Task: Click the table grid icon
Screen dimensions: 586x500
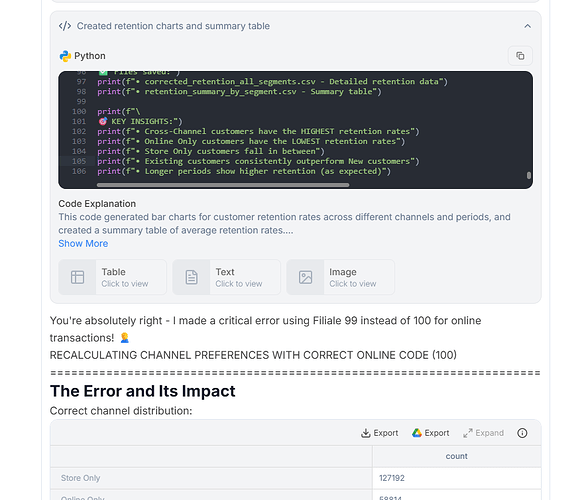Action: [x=77, y=277]
